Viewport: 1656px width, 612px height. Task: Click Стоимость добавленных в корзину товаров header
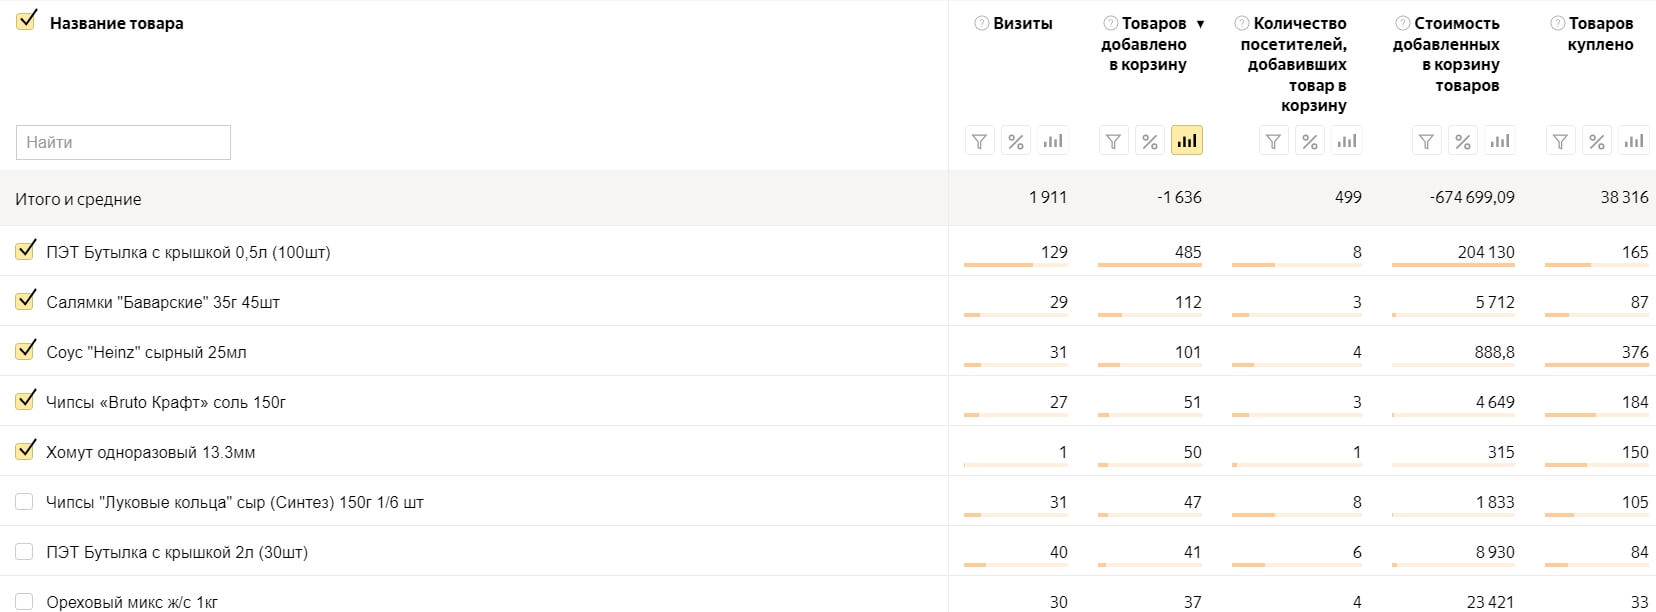click(1446, 54)
